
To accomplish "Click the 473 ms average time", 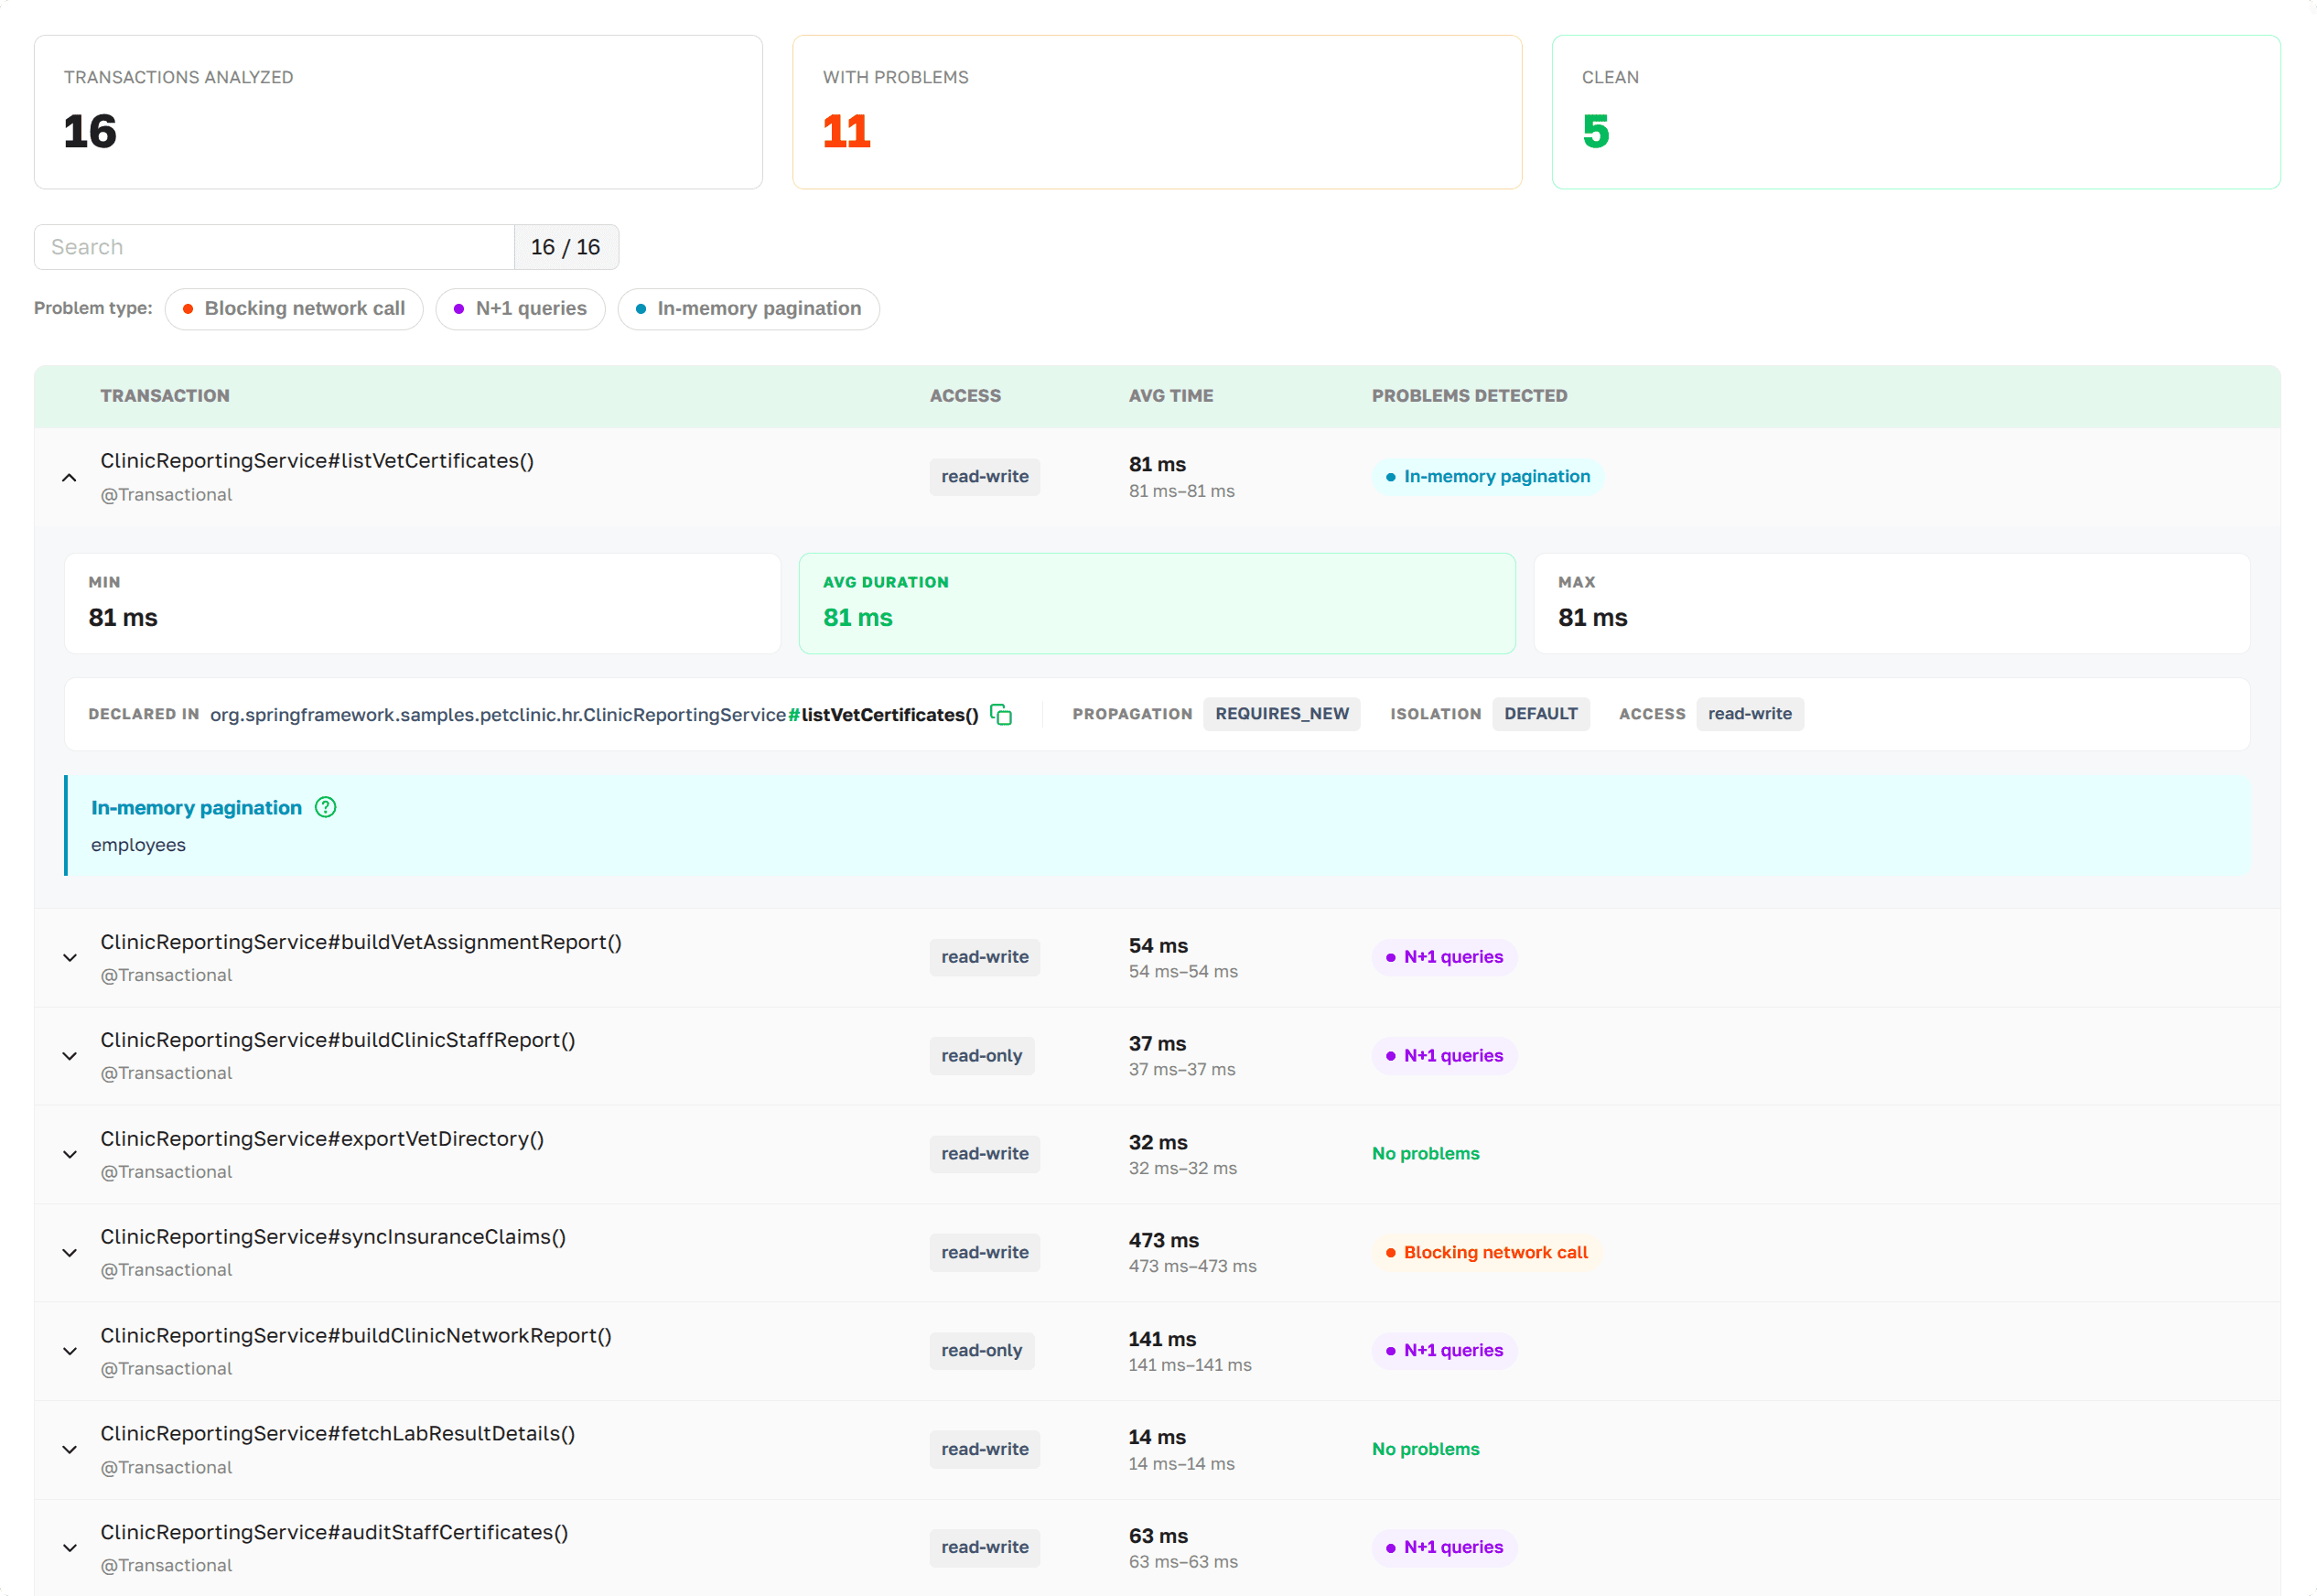I will pos(1163,1241).
